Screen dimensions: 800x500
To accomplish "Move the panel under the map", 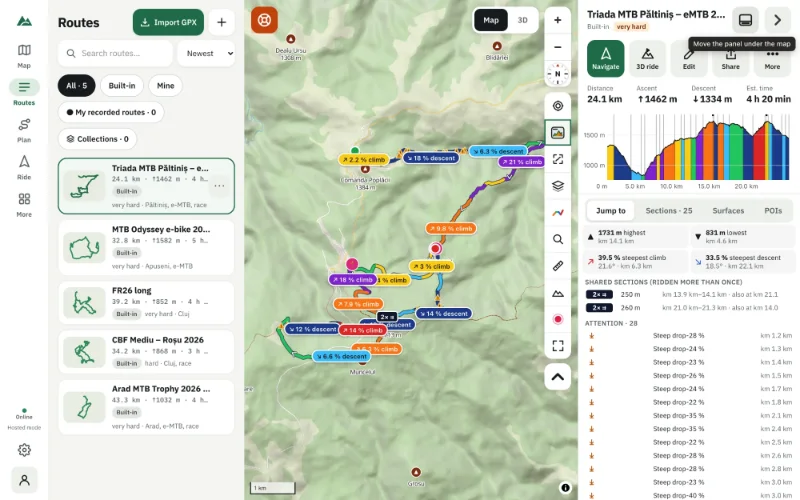I will (x=745, y=20).
